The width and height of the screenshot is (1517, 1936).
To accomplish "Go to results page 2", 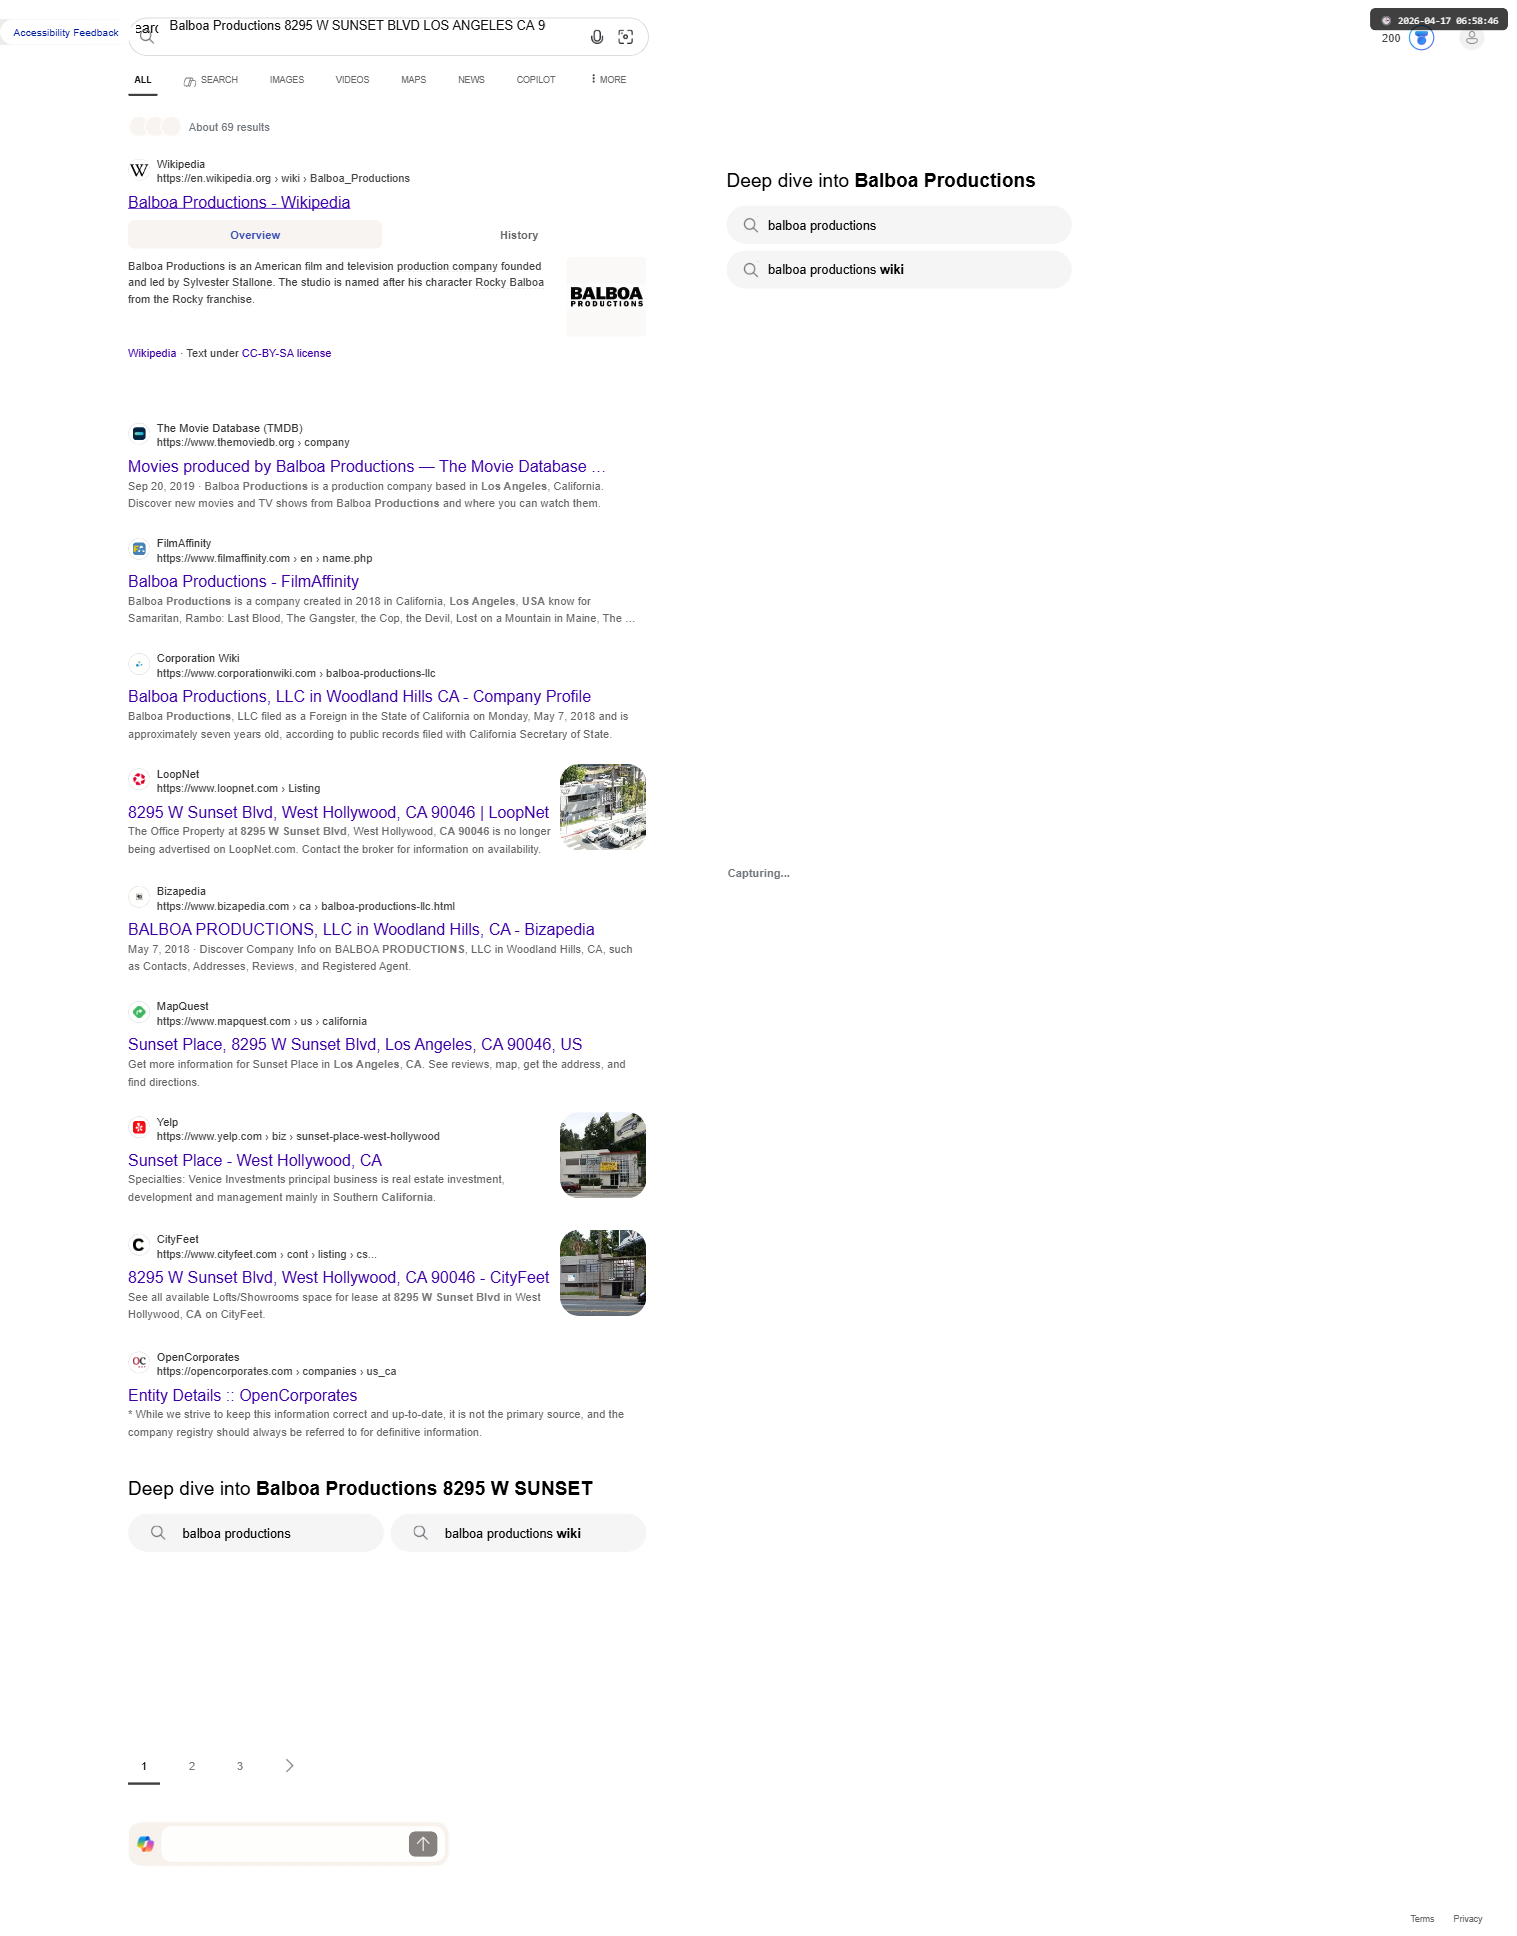I will pos(192,1766).
